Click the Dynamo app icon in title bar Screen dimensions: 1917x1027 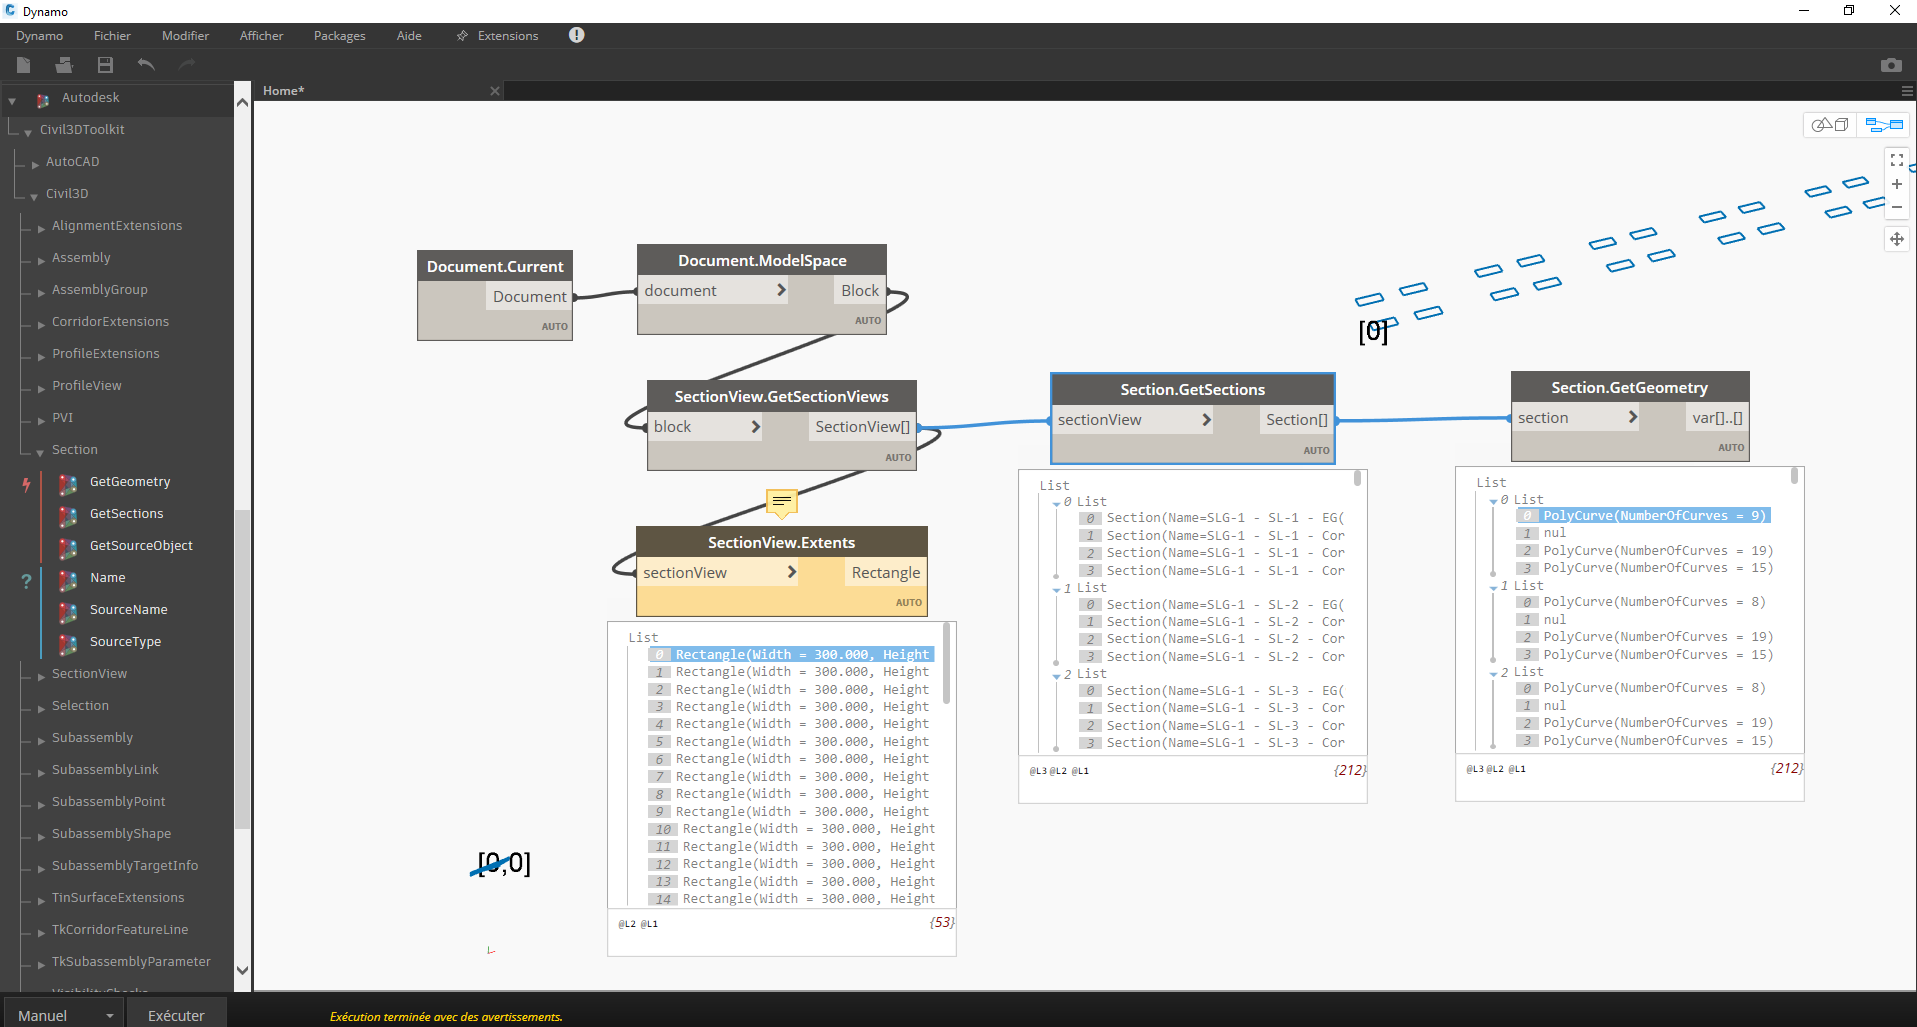coord(11,11)
